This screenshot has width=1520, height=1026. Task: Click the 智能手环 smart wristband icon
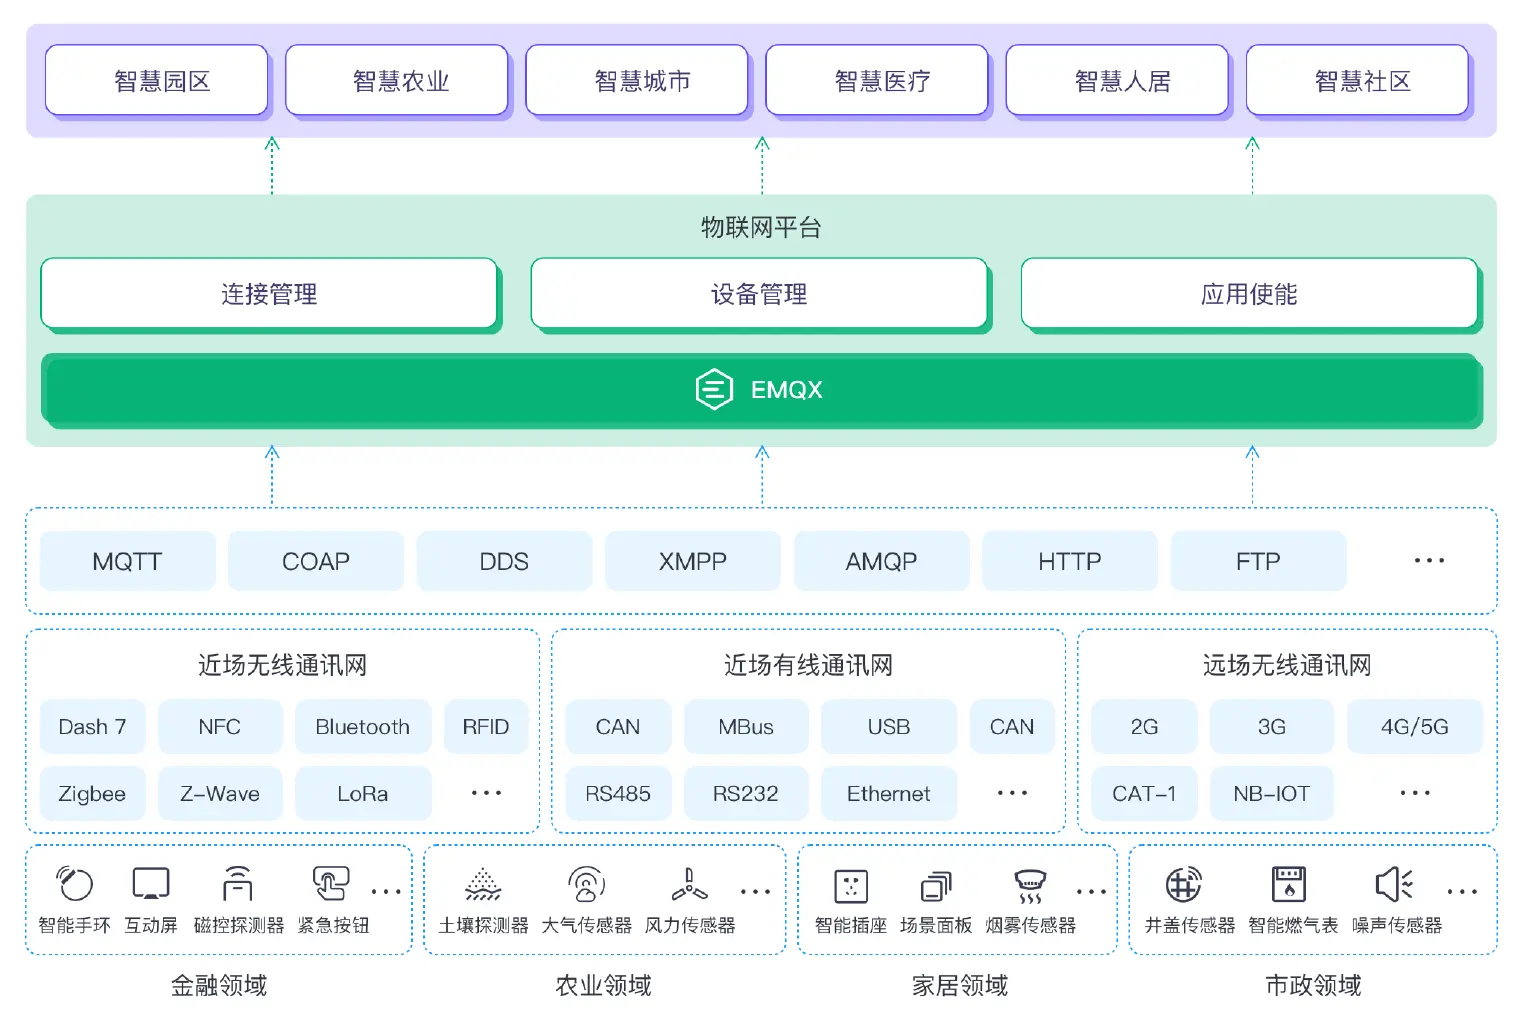coord(75,884)
